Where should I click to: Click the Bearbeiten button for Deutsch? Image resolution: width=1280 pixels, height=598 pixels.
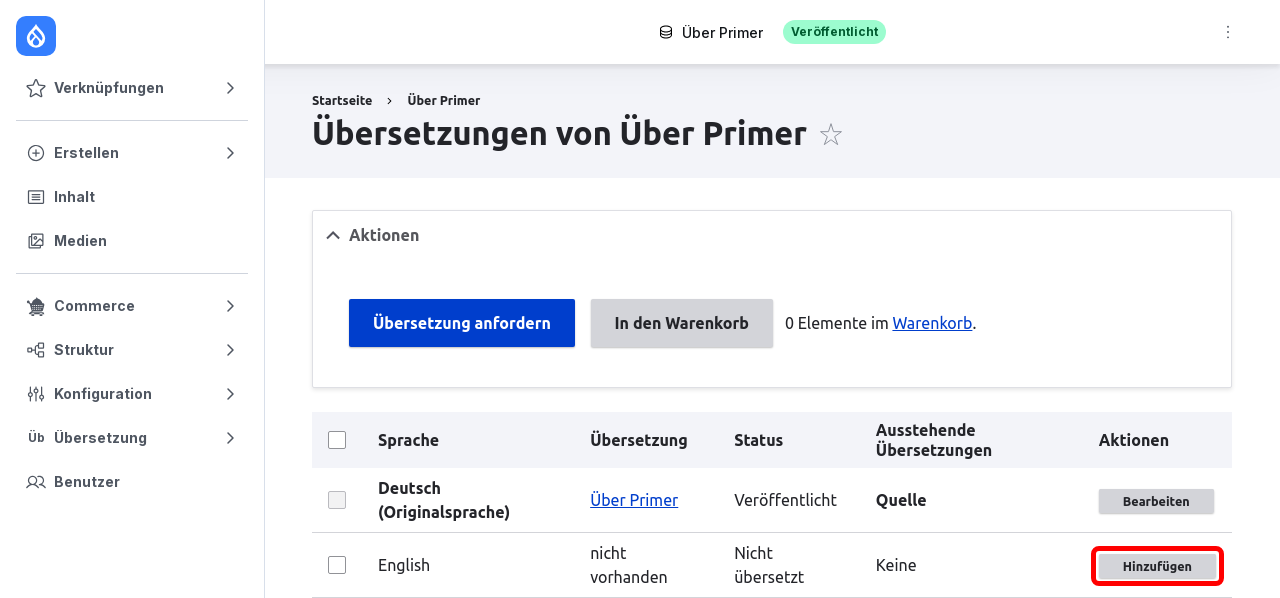(1156, 501)
